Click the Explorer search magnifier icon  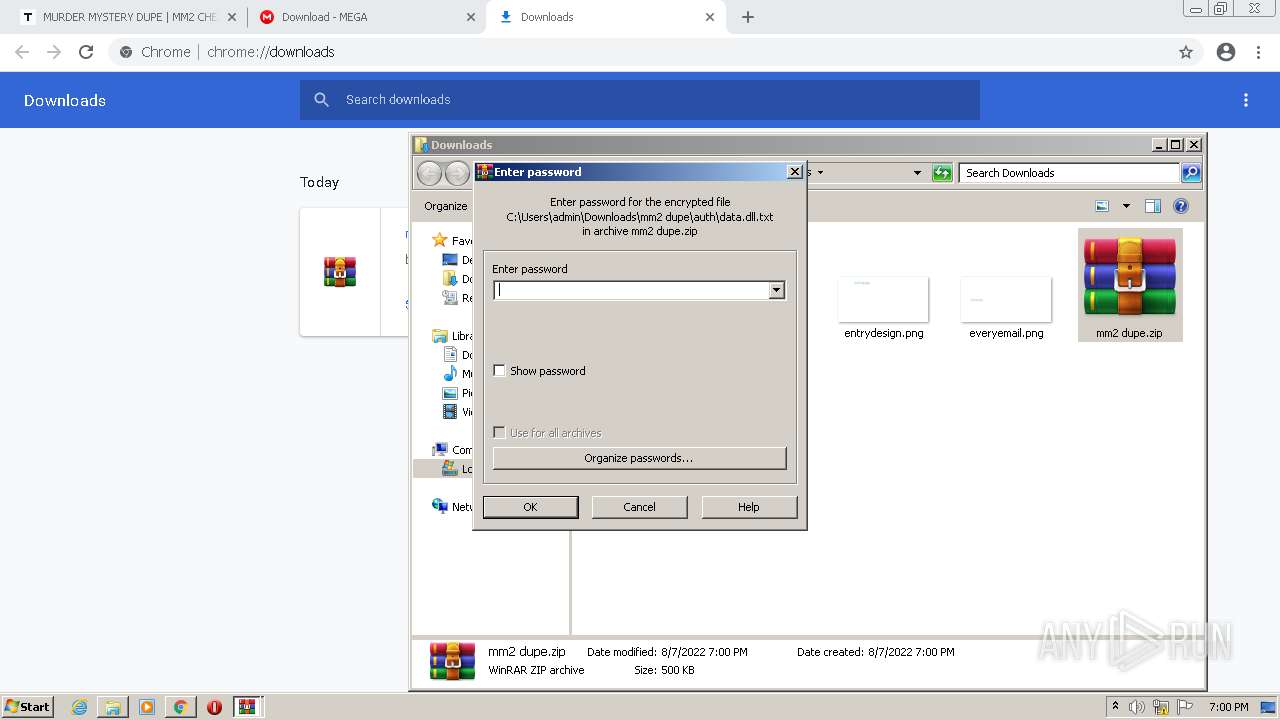click(x=1191, y=173)
